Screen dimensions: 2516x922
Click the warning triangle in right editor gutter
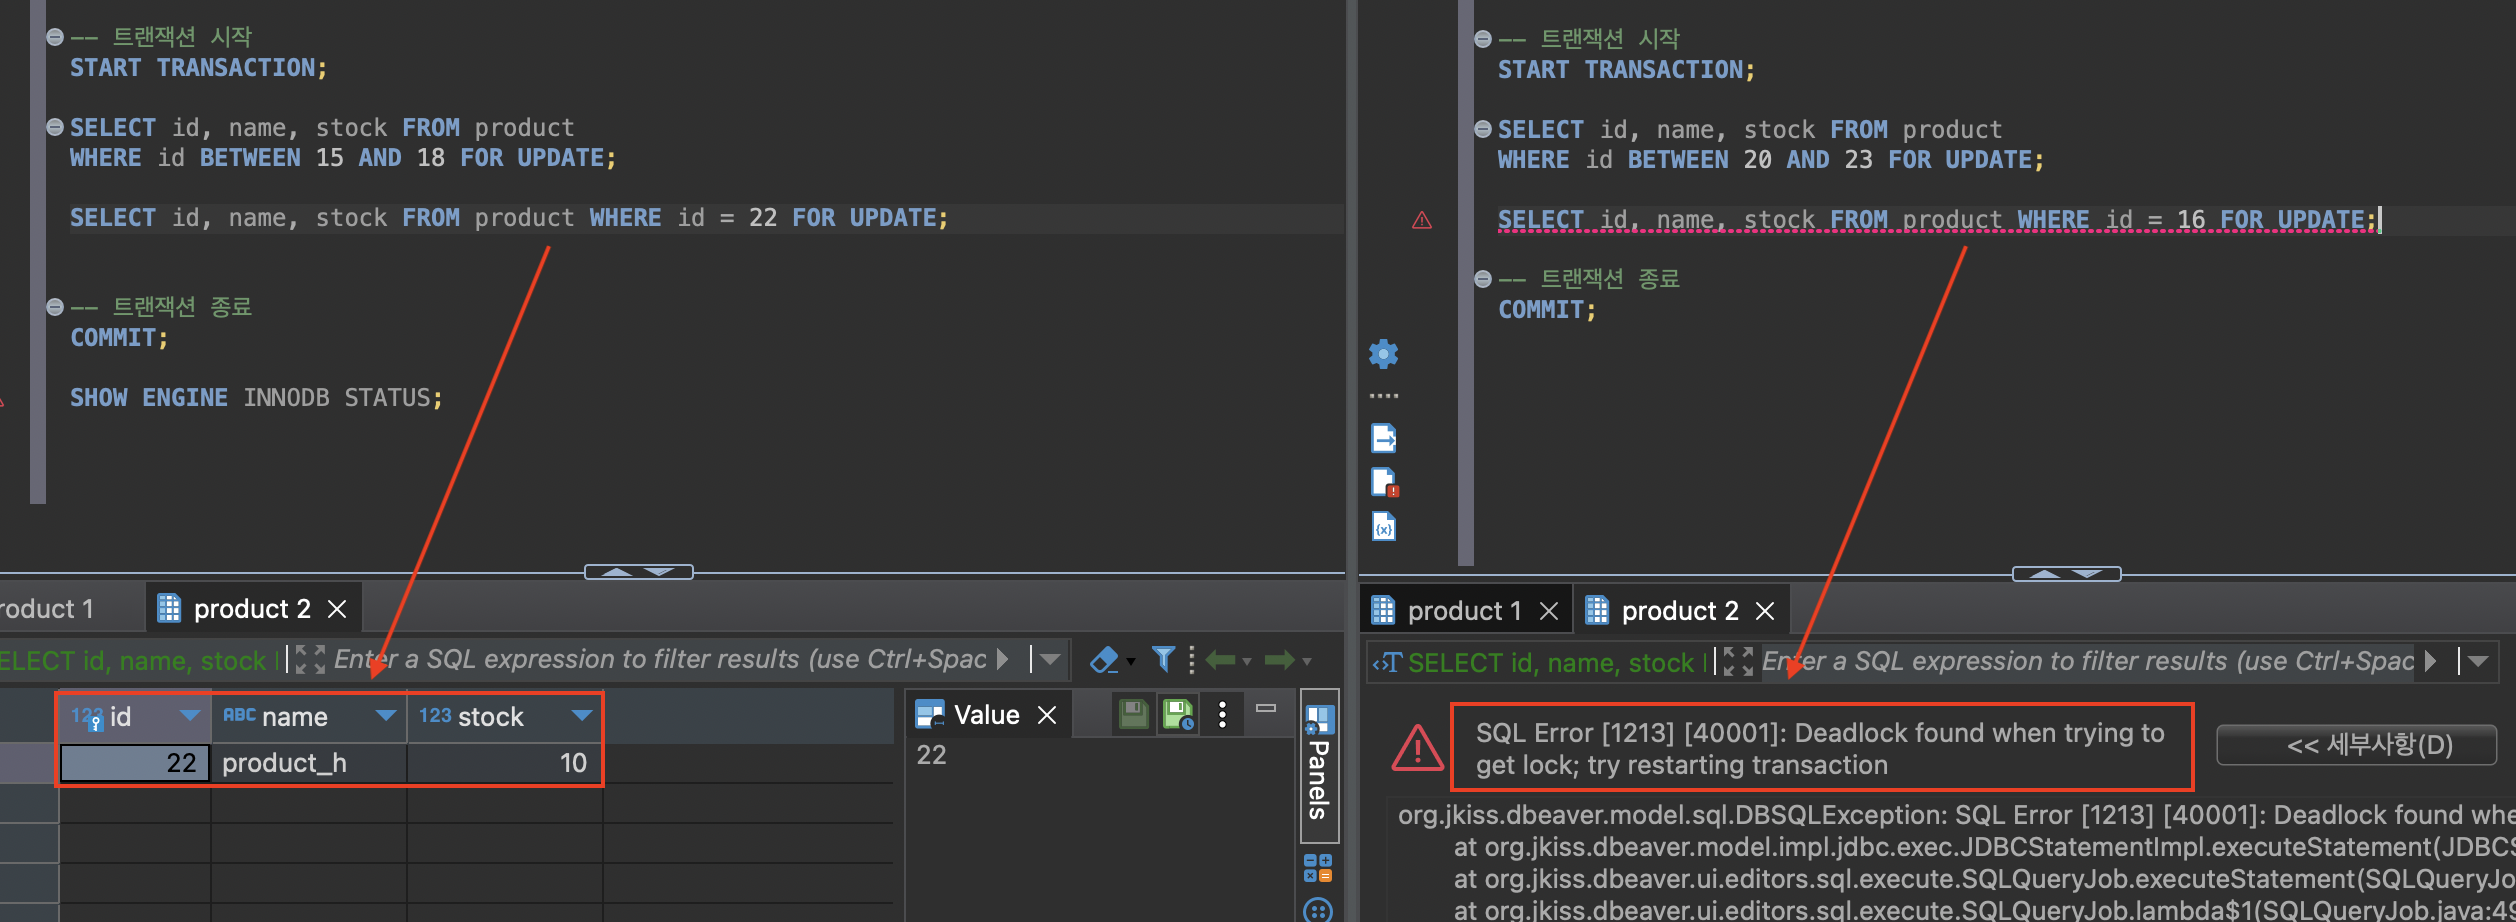click(x=1422, y=220)
